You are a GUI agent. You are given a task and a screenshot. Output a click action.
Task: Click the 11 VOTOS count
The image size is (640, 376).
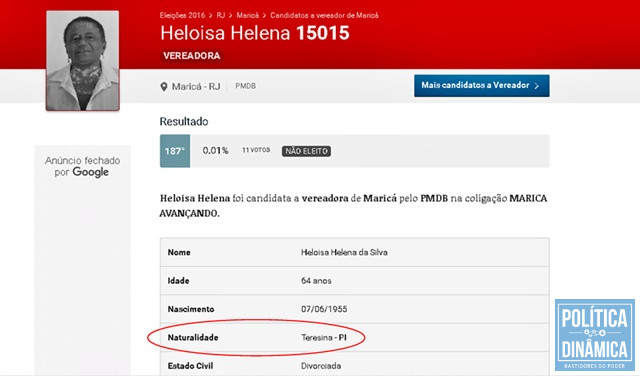click(256, 150)
